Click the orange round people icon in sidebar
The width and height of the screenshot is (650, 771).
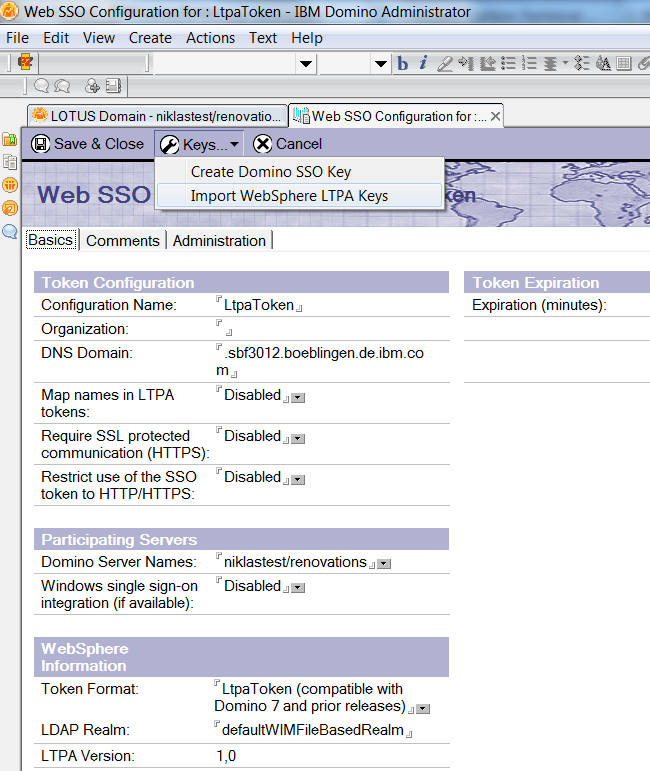10,185
